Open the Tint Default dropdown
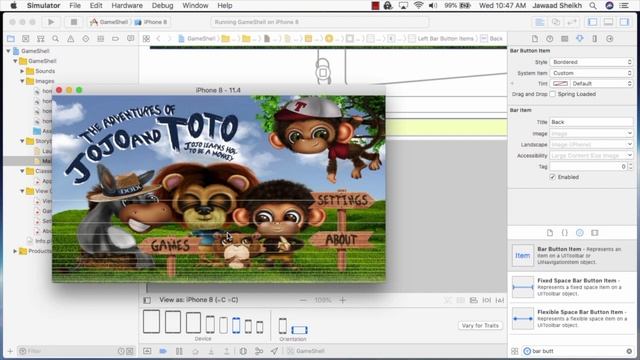This screenshot has width=640, height=360. tap(601, 83)
